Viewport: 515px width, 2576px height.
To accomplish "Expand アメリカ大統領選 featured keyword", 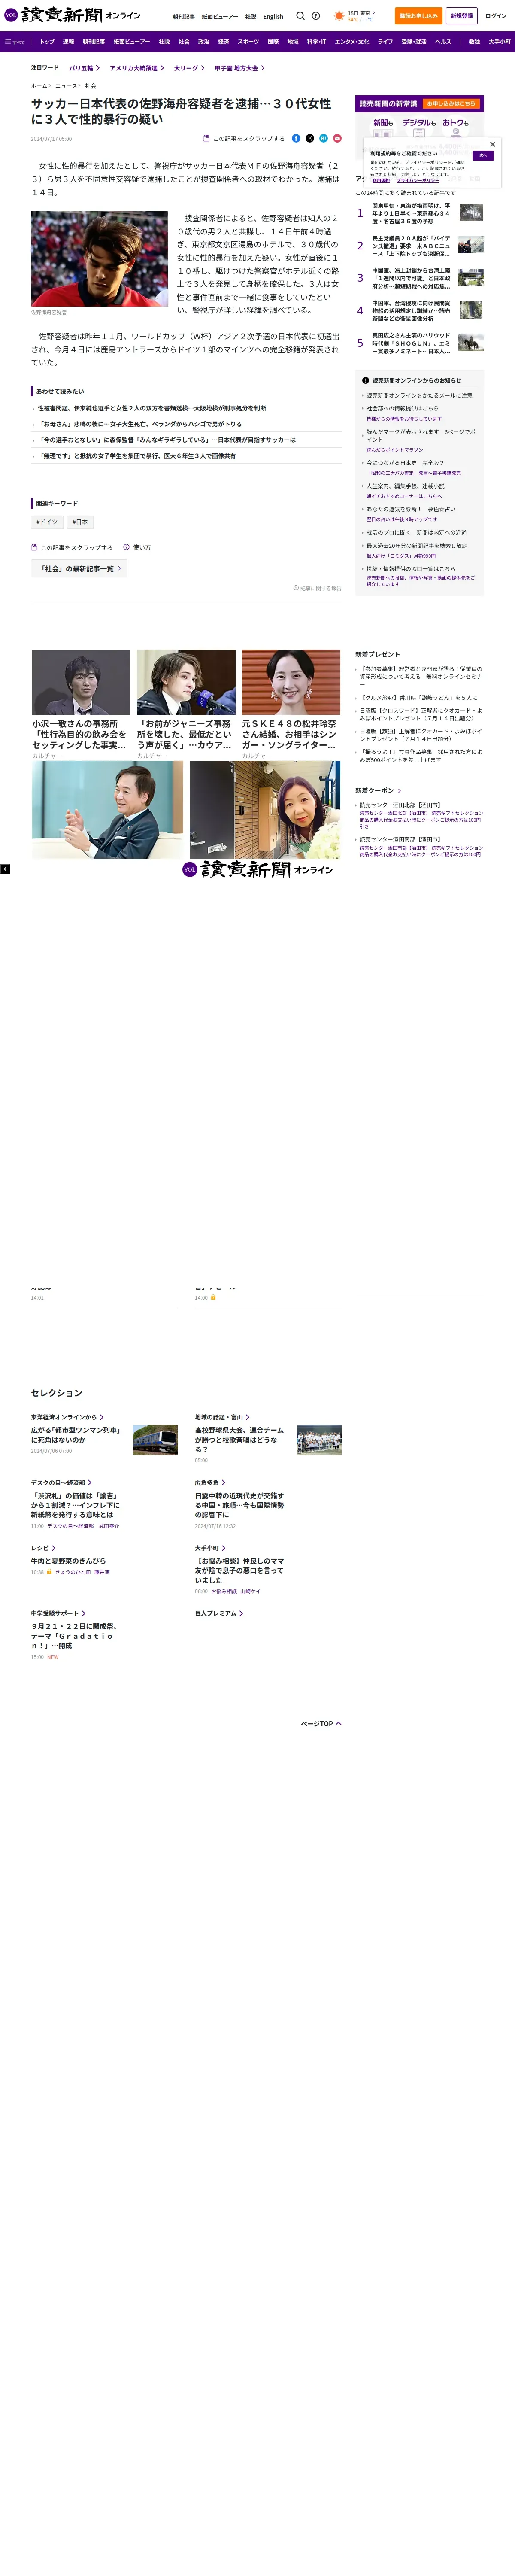I will [136, 68].
